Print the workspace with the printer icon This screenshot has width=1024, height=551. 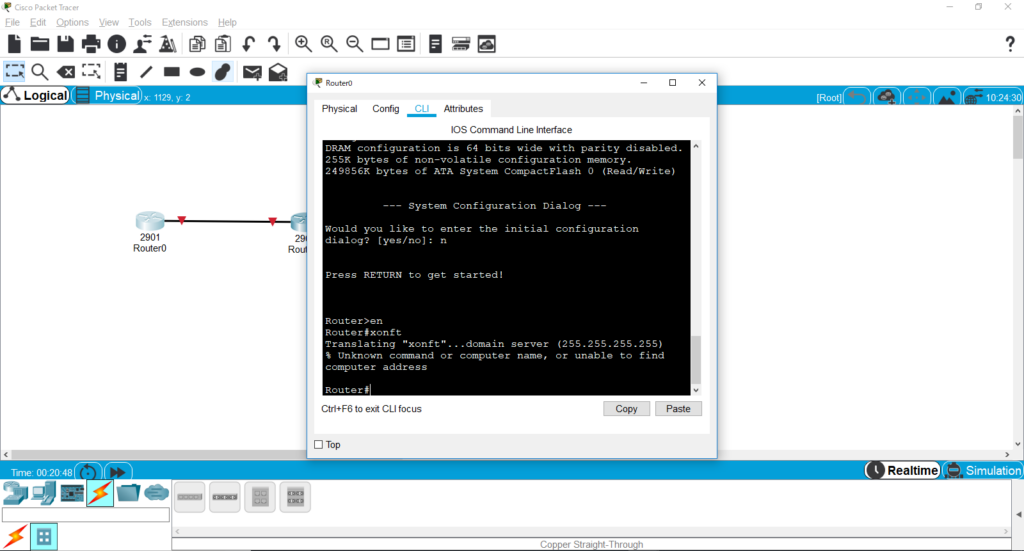91,44
